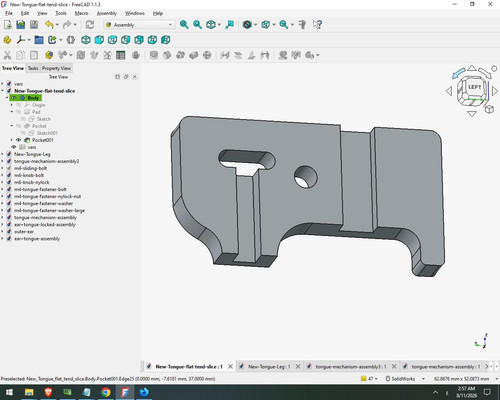Image resolution: width=500 pixels, height=400 pixels.
Task: Select the isometric view cube icon
Action: [x=86, y=40]
